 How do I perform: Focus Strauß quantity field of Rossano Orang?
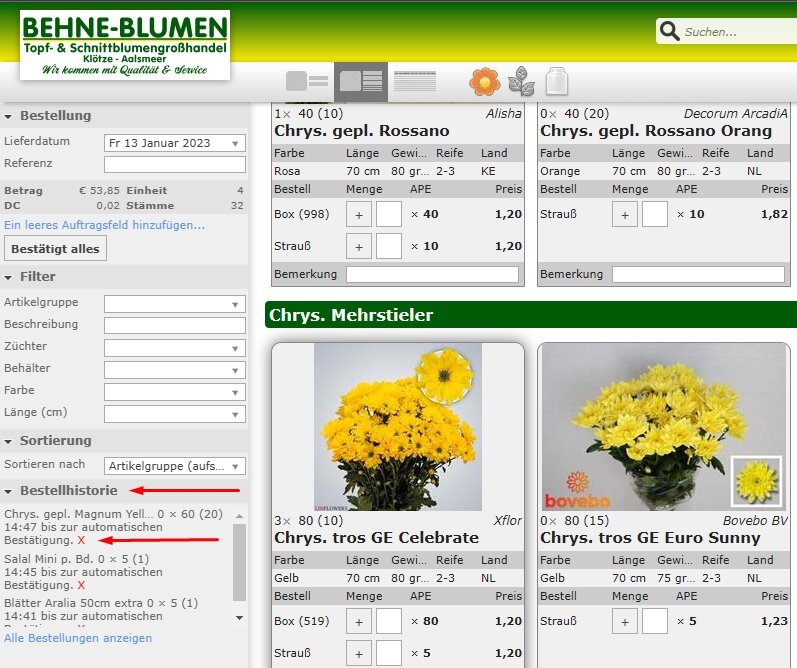click(655, 214)
